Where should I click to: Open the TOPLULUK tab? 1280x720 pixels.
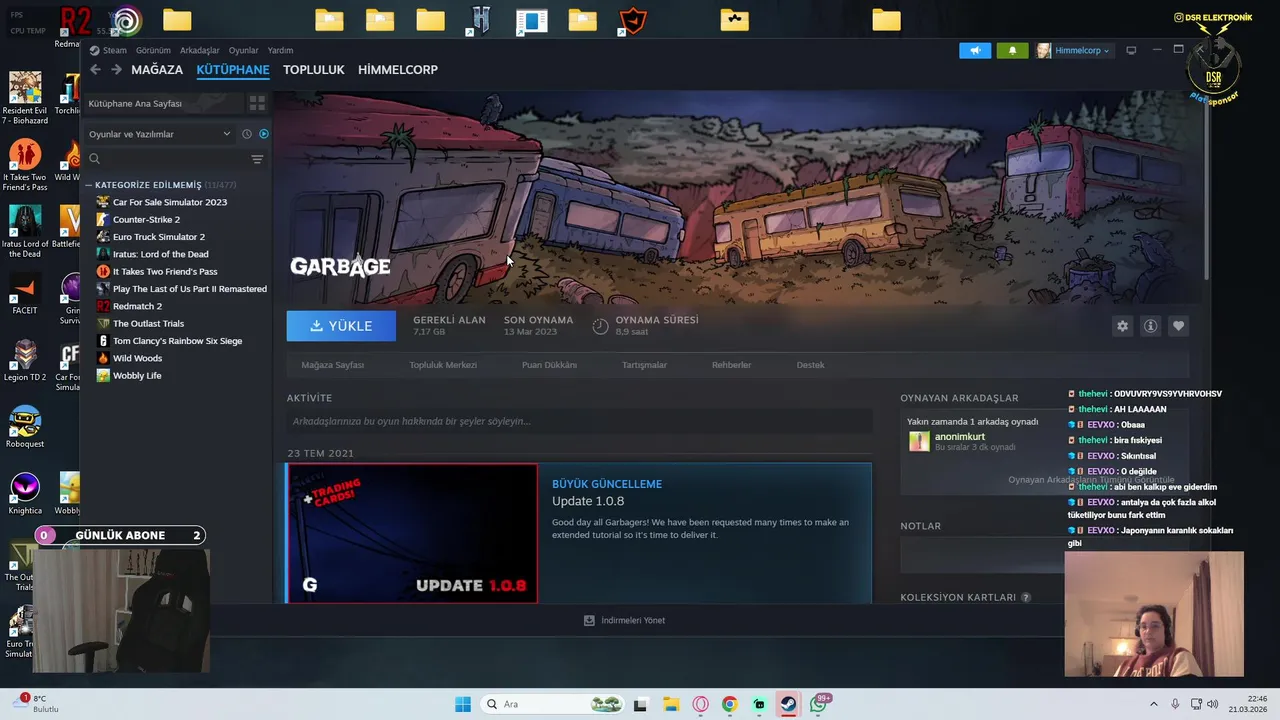click(313, 69)
